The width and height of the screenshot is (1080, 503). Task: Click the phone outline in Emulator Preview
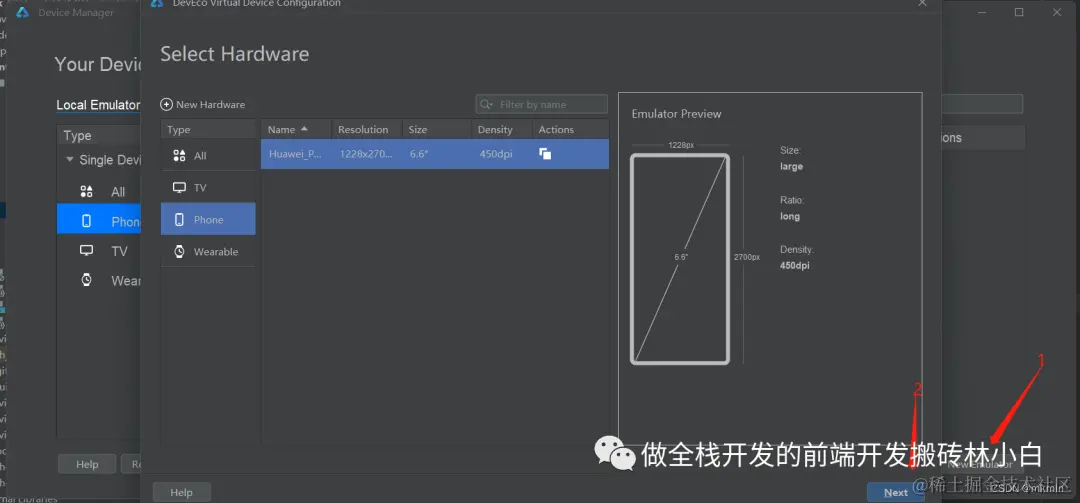[680, 258]
